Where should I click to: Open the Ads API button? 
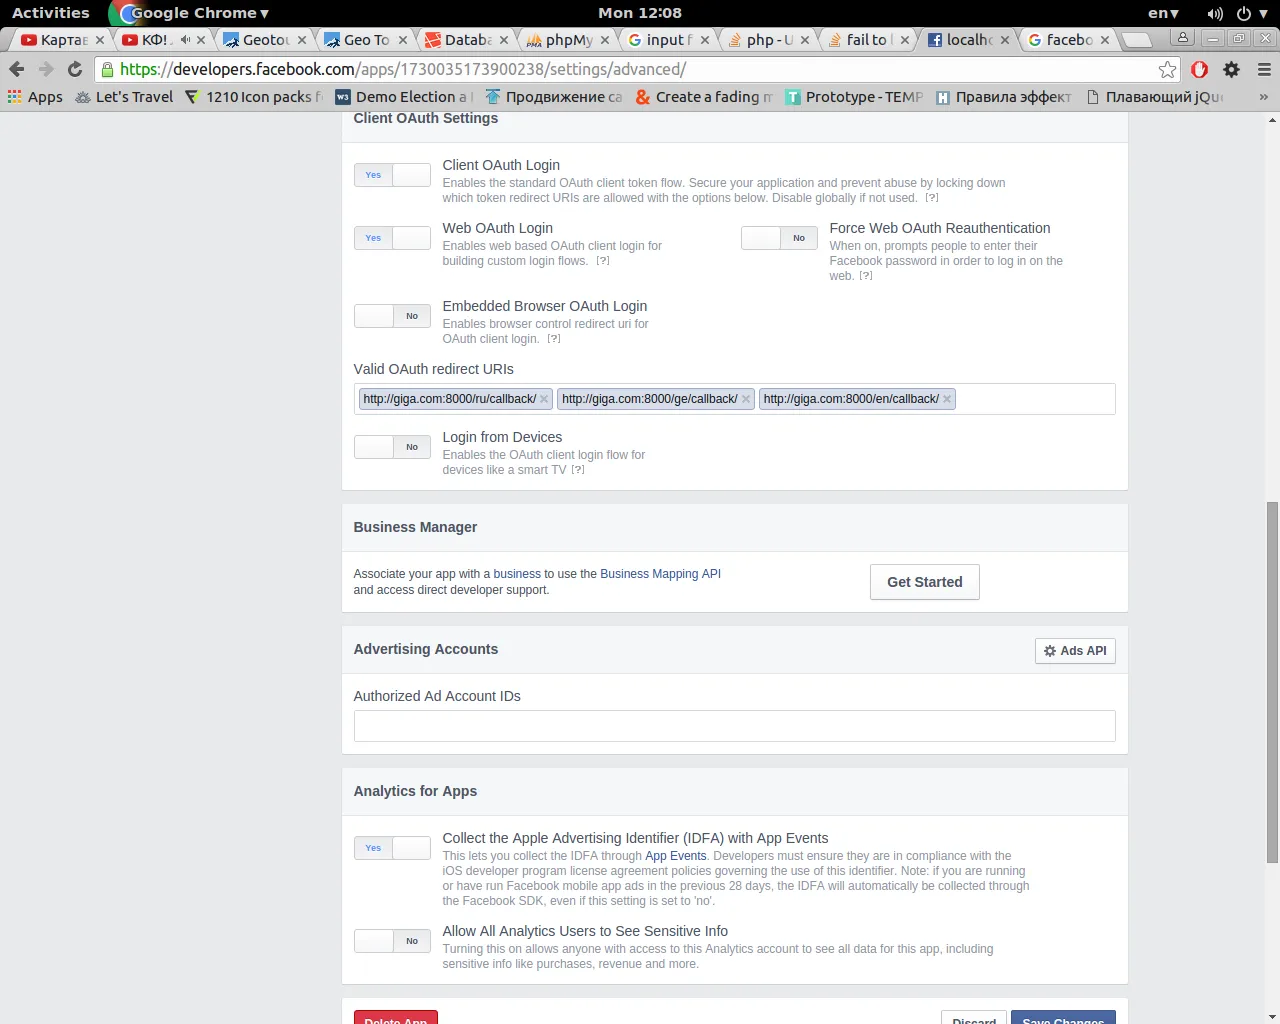tap(1075, 651)
